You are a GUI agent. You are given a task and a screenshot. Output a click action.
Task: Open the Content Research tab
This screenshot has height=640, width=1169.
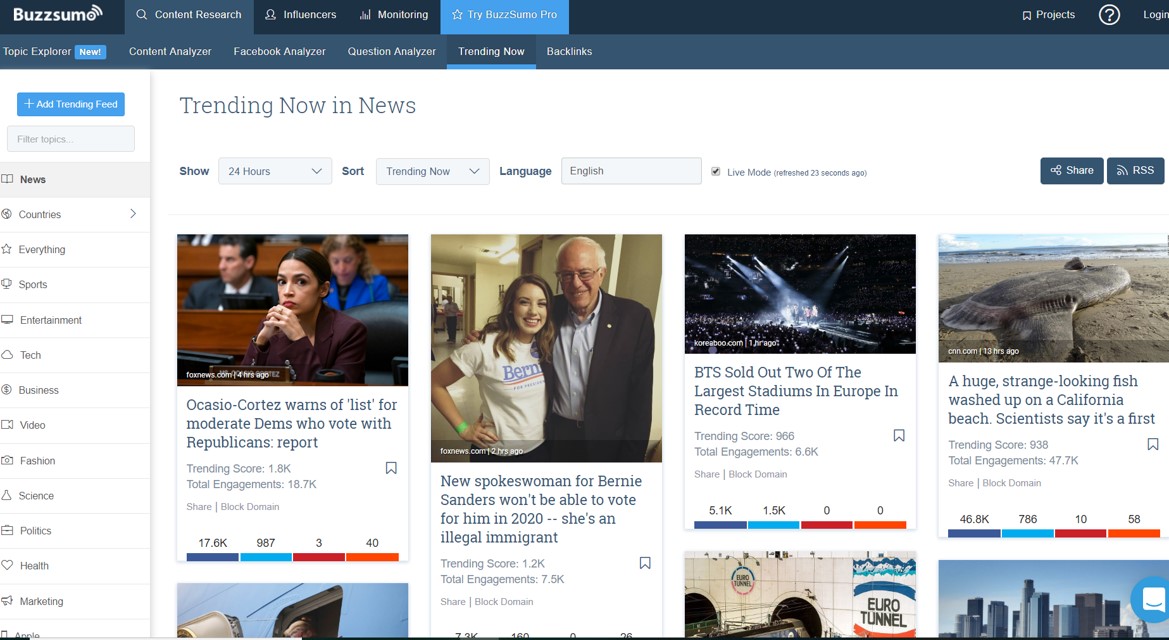click(x=189, y=15)
